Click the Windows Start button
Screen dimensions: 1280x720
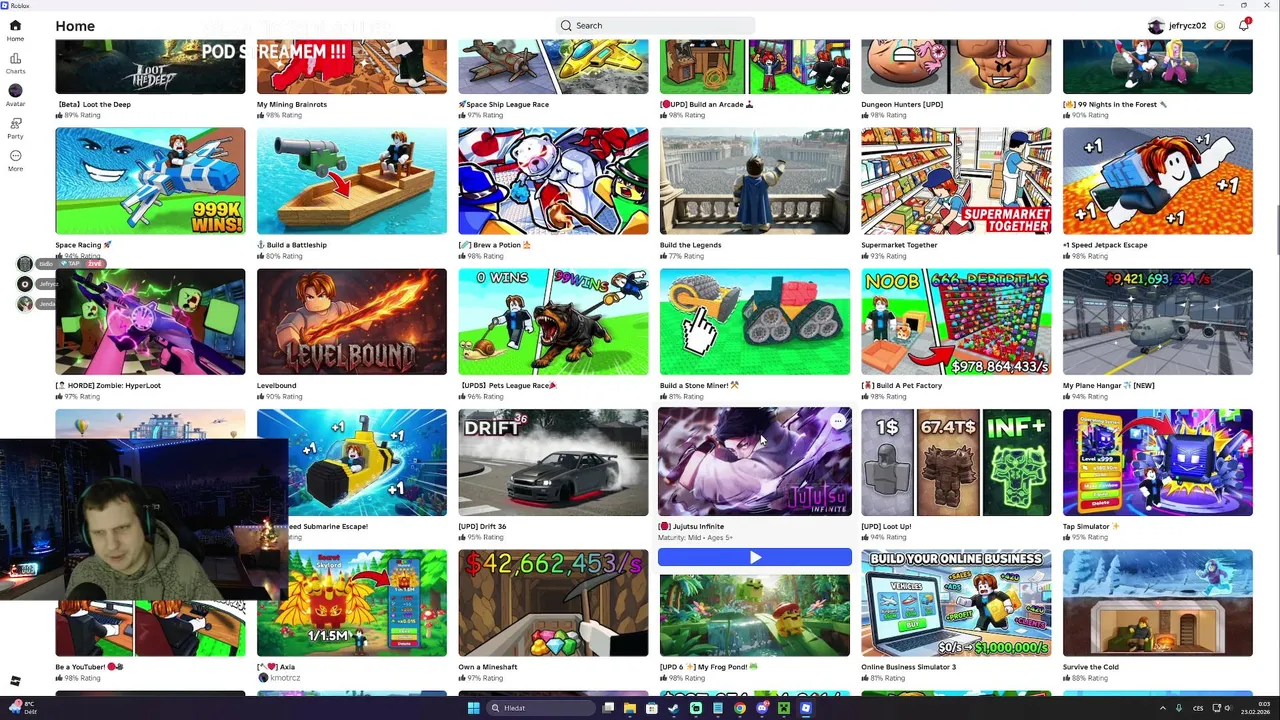click(474, 708)
